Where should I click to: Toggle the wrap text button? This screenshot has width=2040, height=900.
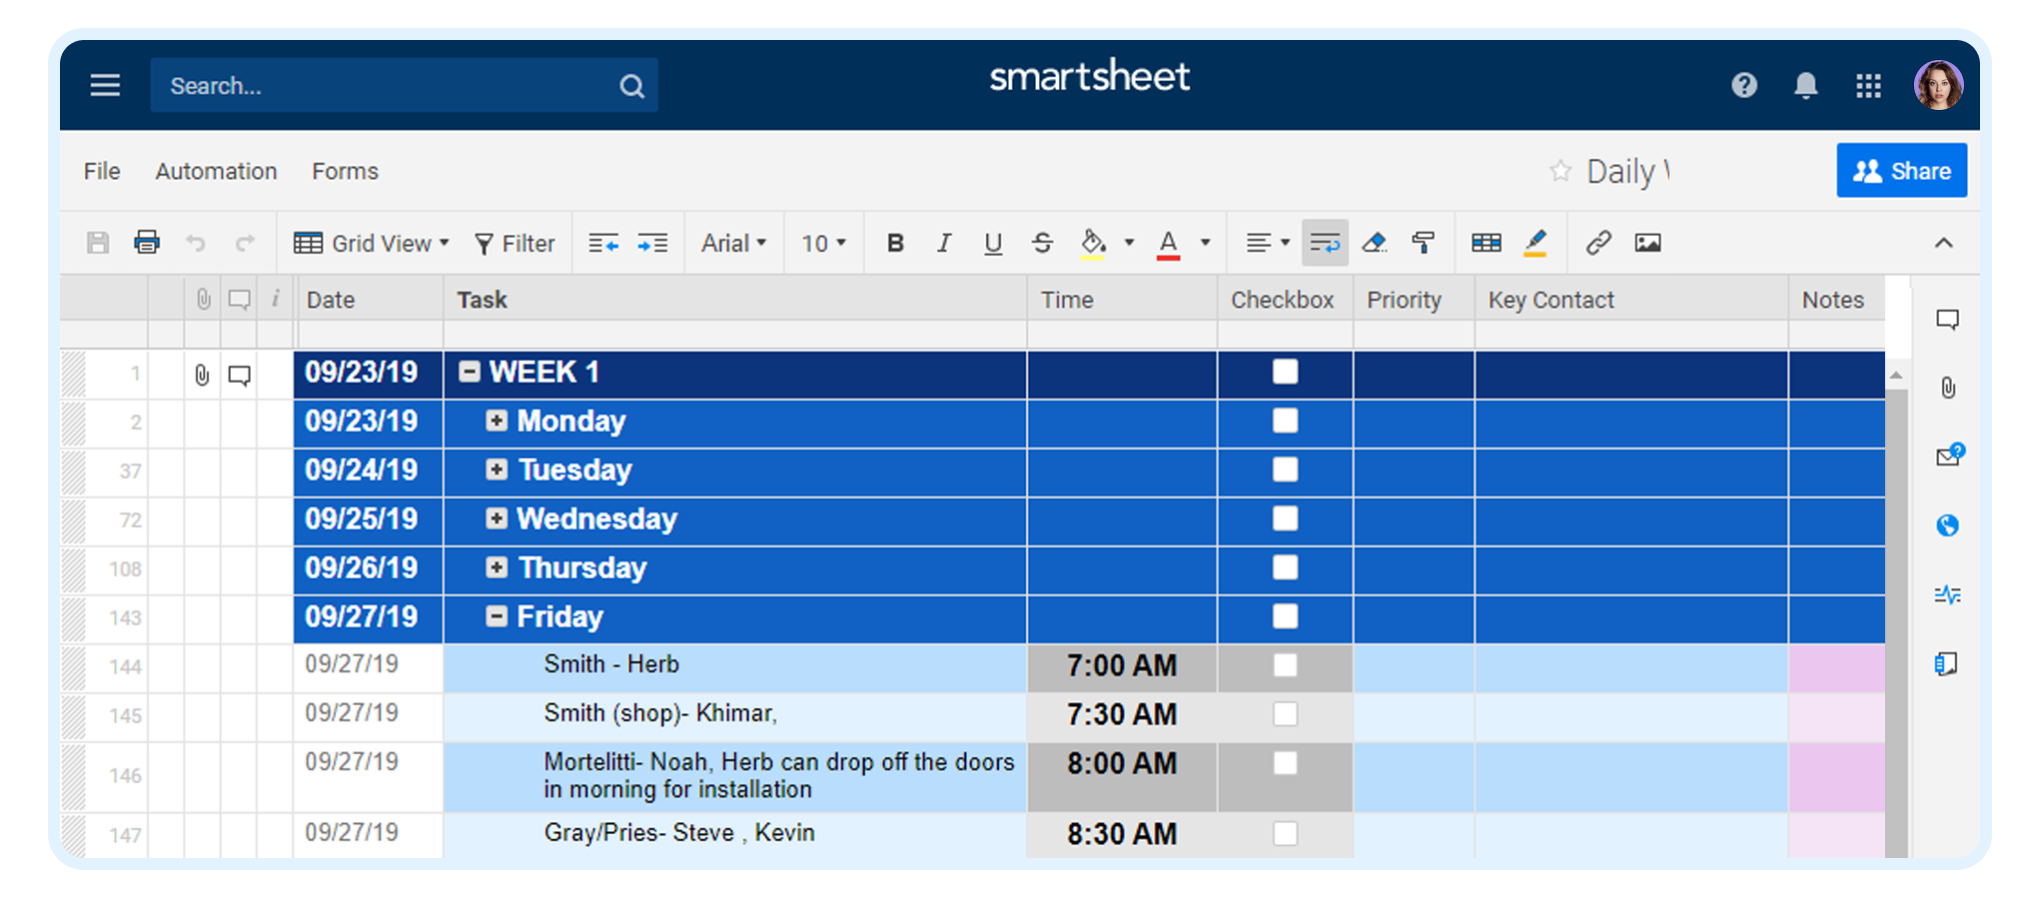(x=1325, y=243)
